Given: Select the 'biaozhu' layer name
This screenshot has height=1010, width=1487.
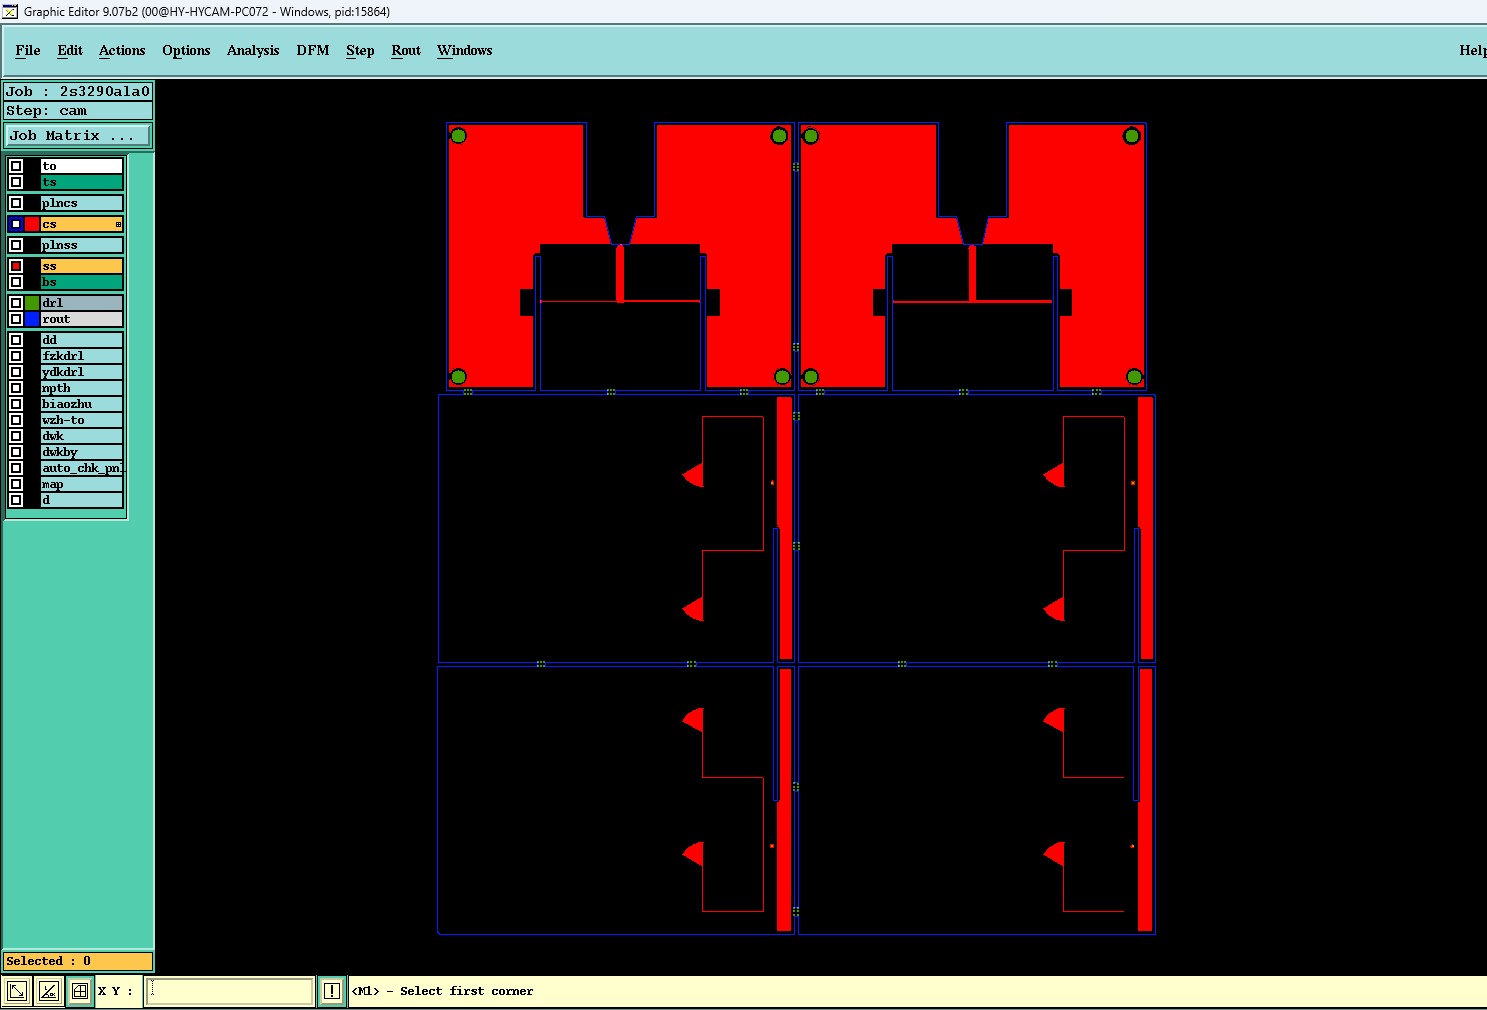Looking at the screenshot, I should coord(82,404).
